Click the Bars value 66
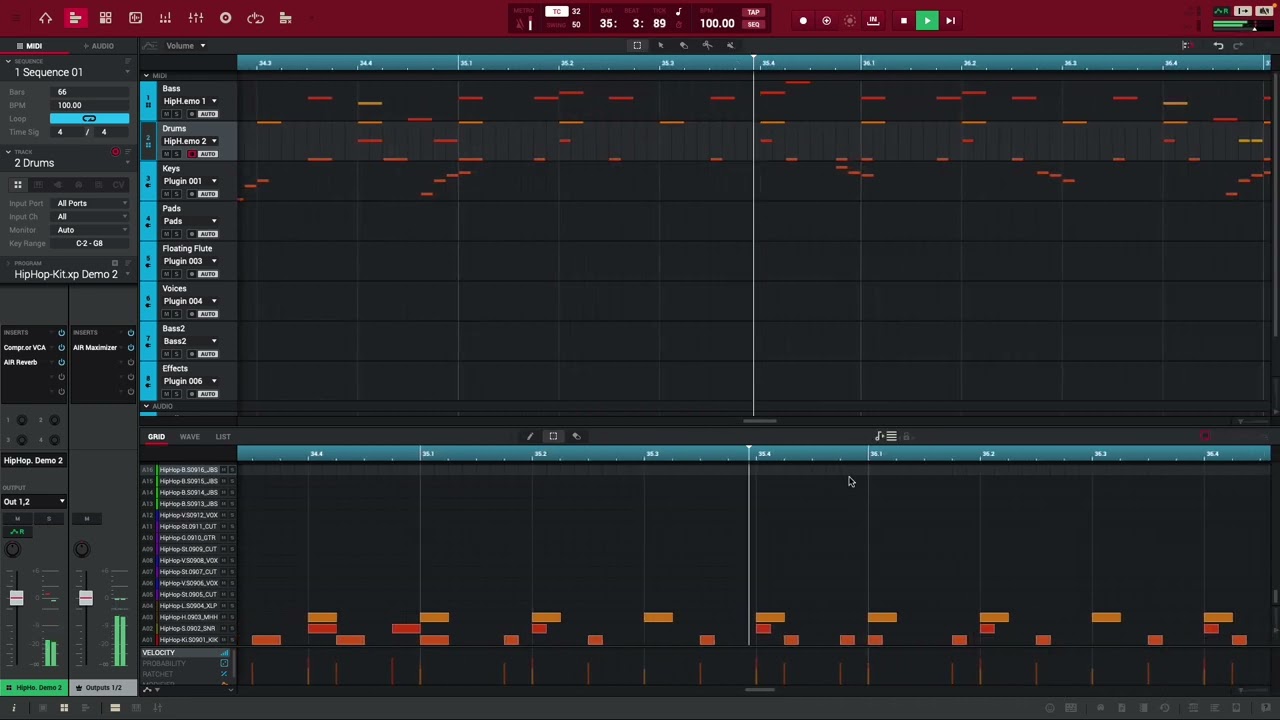The height and width of the screenshot is (720, 1280). 88,92
